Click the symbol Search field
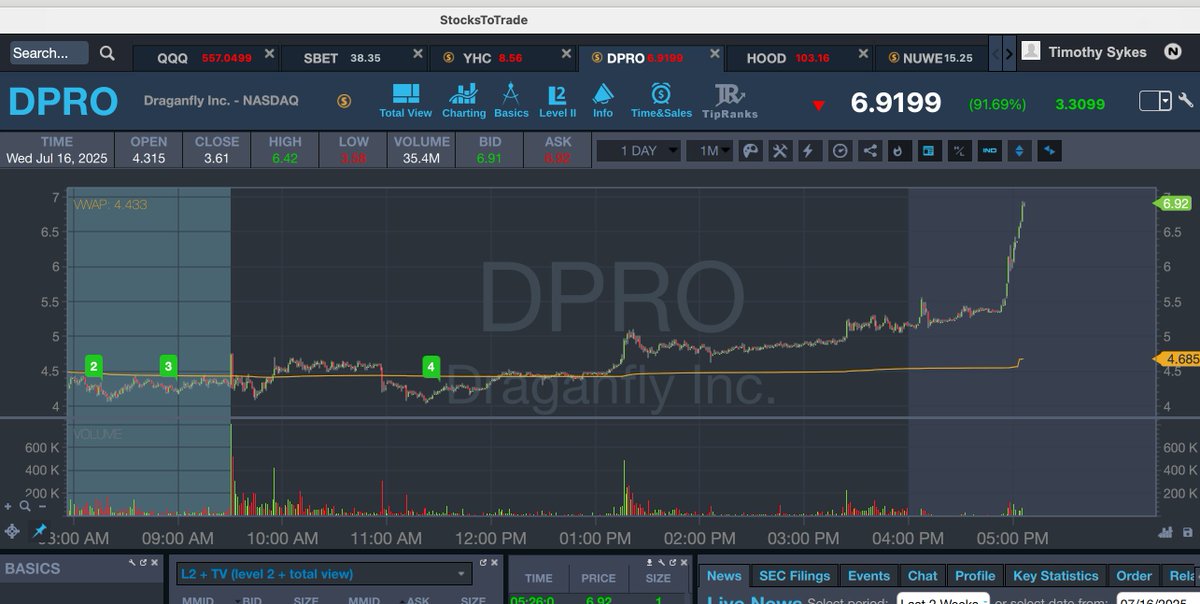Image resolution: width=1200 pixels, height=604 pixels. click(49, 53)
